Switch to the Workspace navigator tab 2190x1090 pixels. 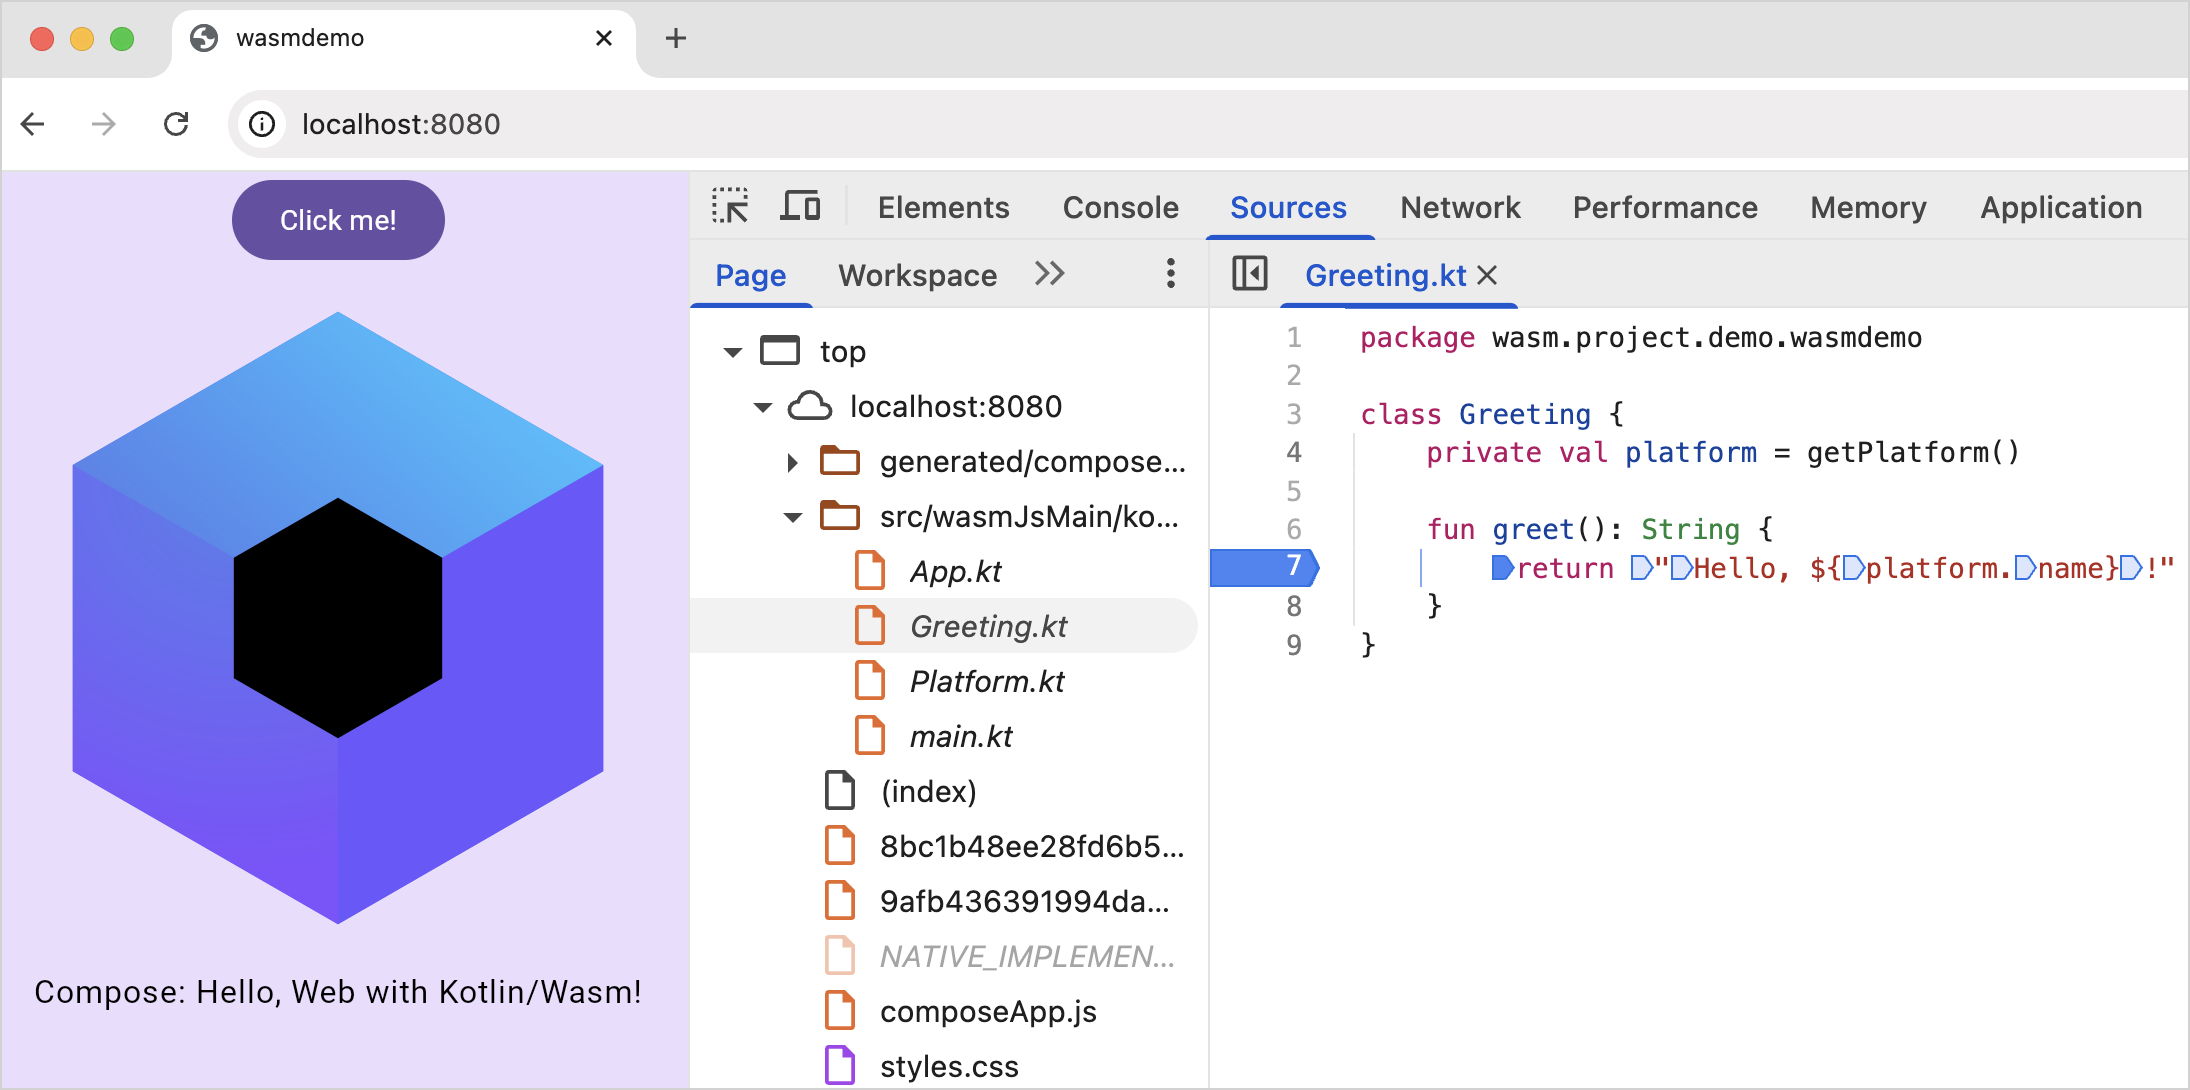pos(917,275)
